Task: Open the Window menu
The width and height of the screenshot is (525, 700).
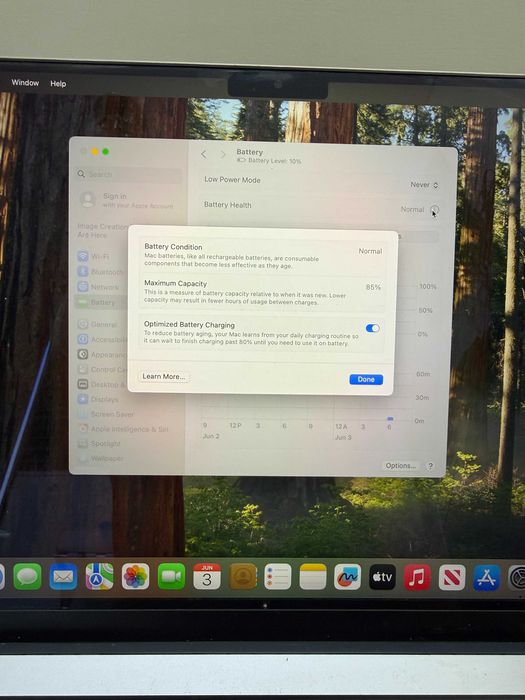Action: 25,83
